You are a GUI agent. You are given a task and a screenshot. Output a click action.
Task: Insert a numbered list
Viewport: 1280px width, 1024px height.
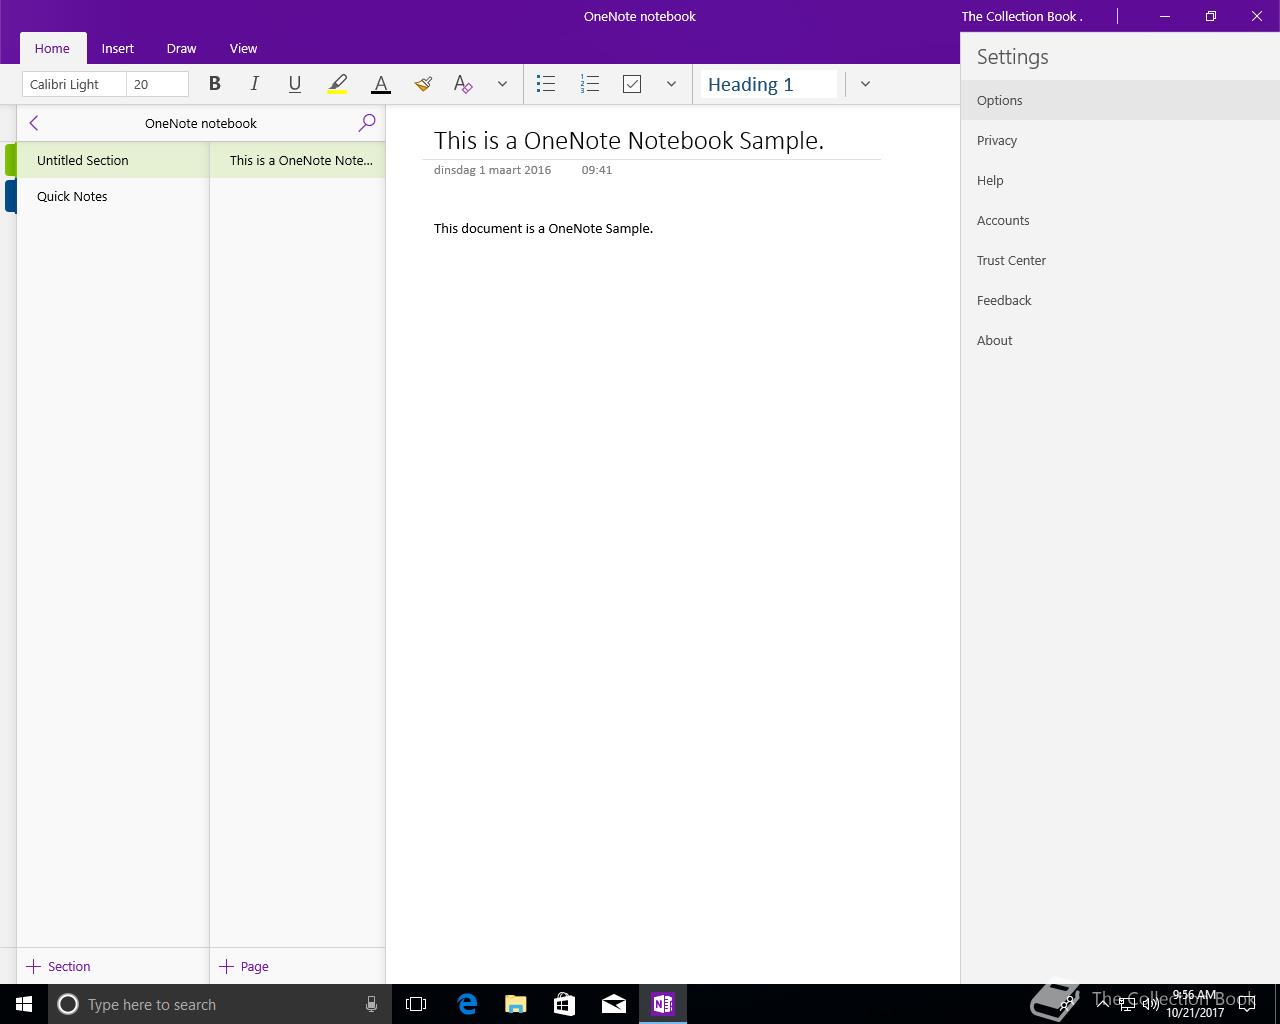coord(589,84)
